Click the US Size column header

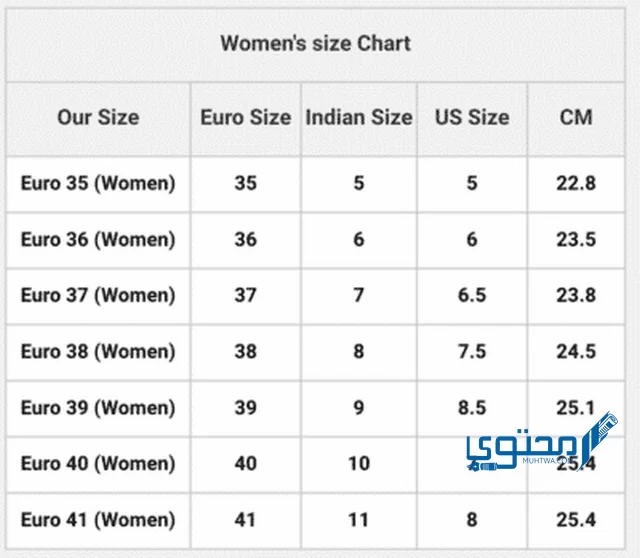472,117
